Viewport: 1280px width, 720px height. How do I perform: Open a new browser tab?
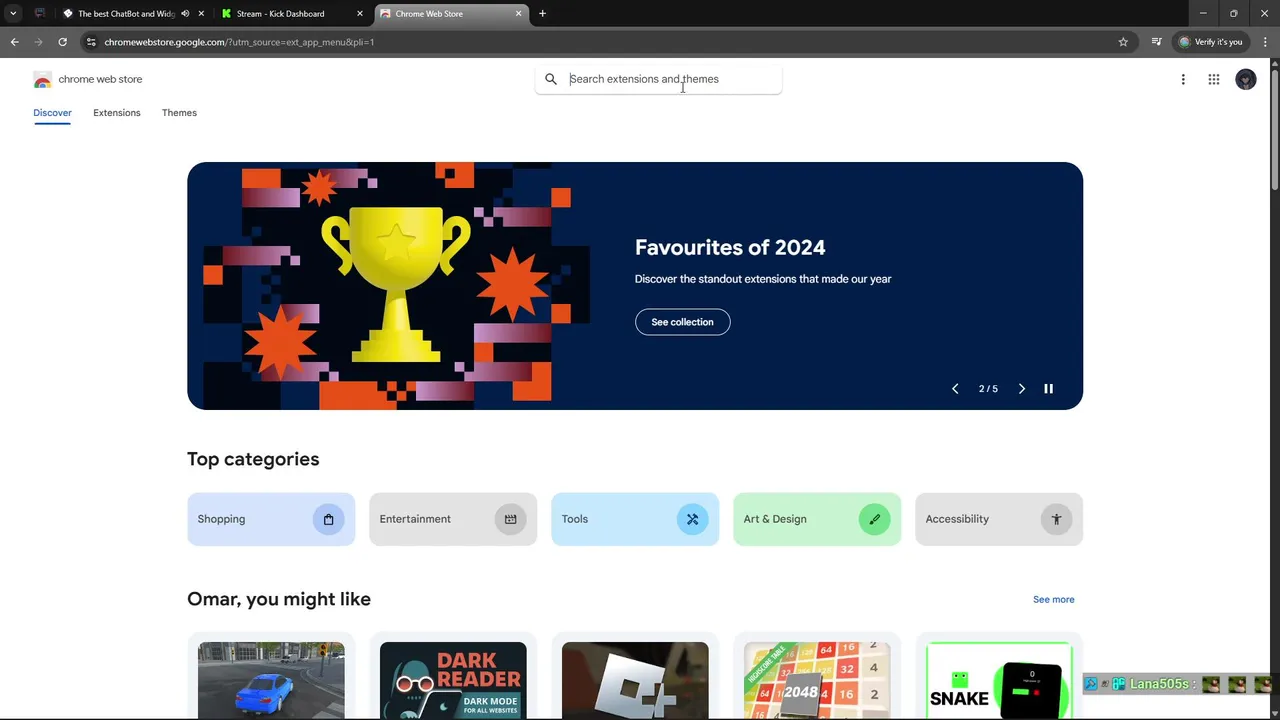[542, 14]
